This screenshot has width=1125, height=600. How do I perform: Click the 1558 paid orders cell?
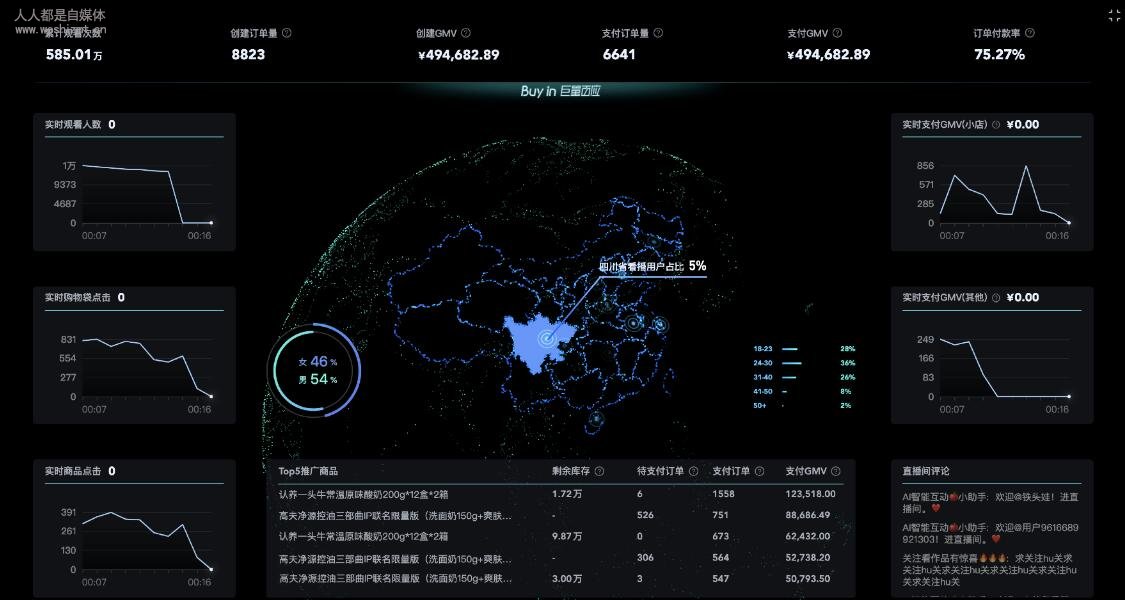(x=724, y=494)
